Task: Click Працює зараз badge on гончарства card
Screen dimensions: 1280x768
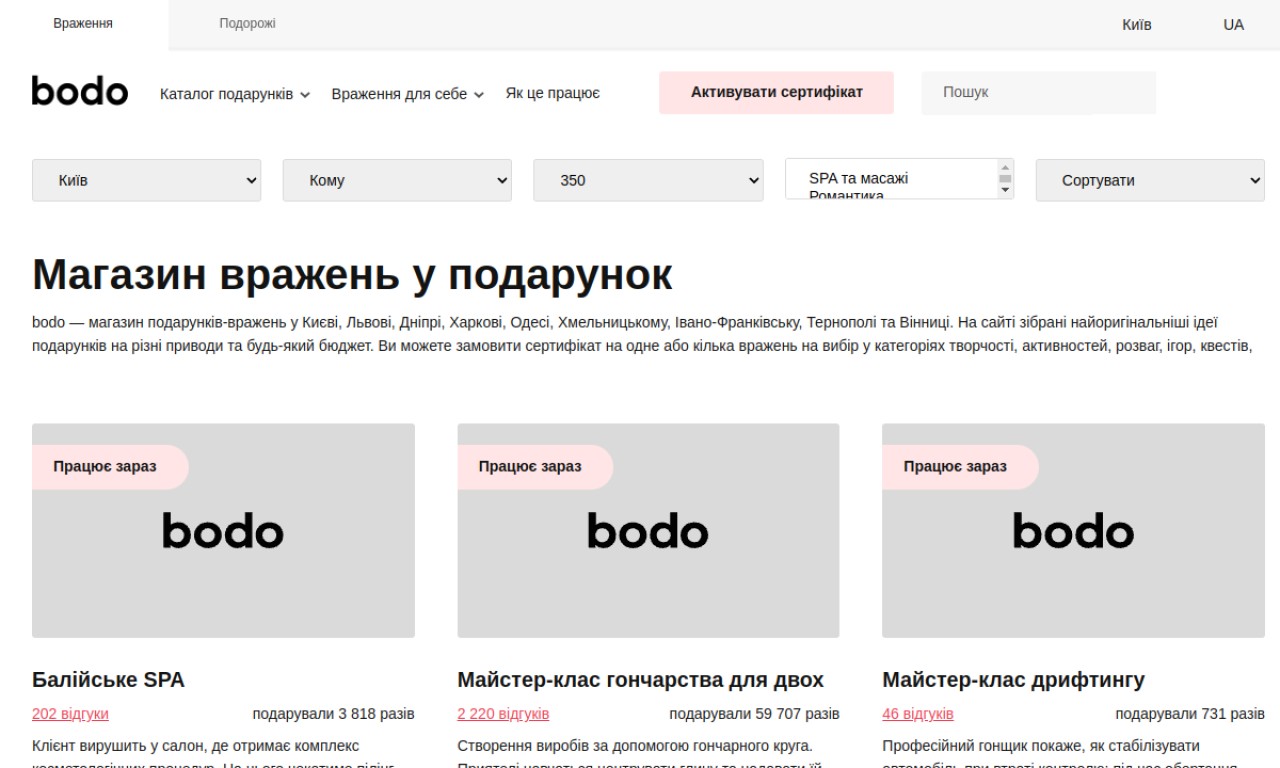Action: pyautogui.click(x=533, y=467)
